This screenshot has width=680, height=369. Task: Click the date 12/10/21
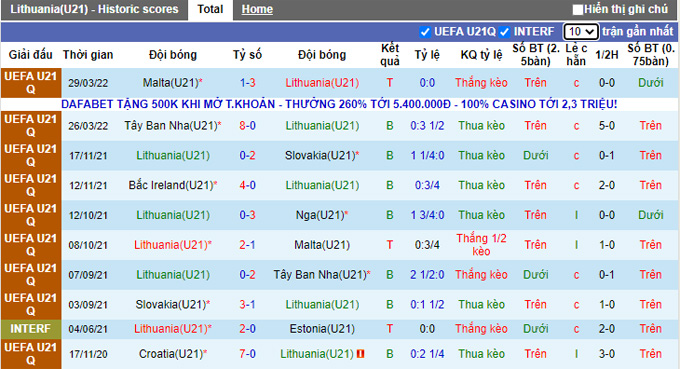coord(88,216)
